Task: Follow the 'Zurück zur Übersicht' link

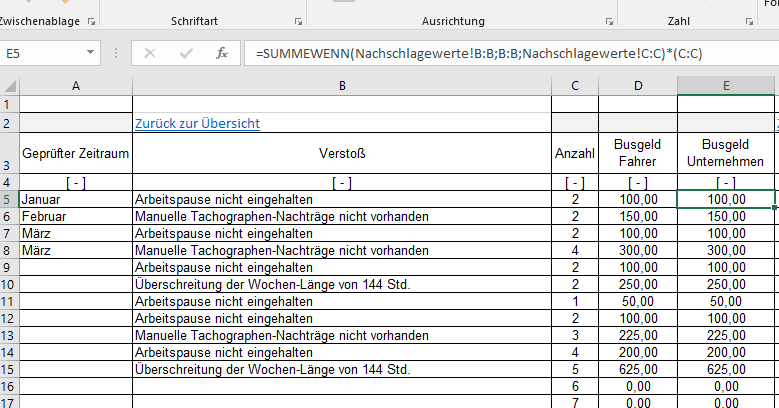Action: [x=197, y=123]
